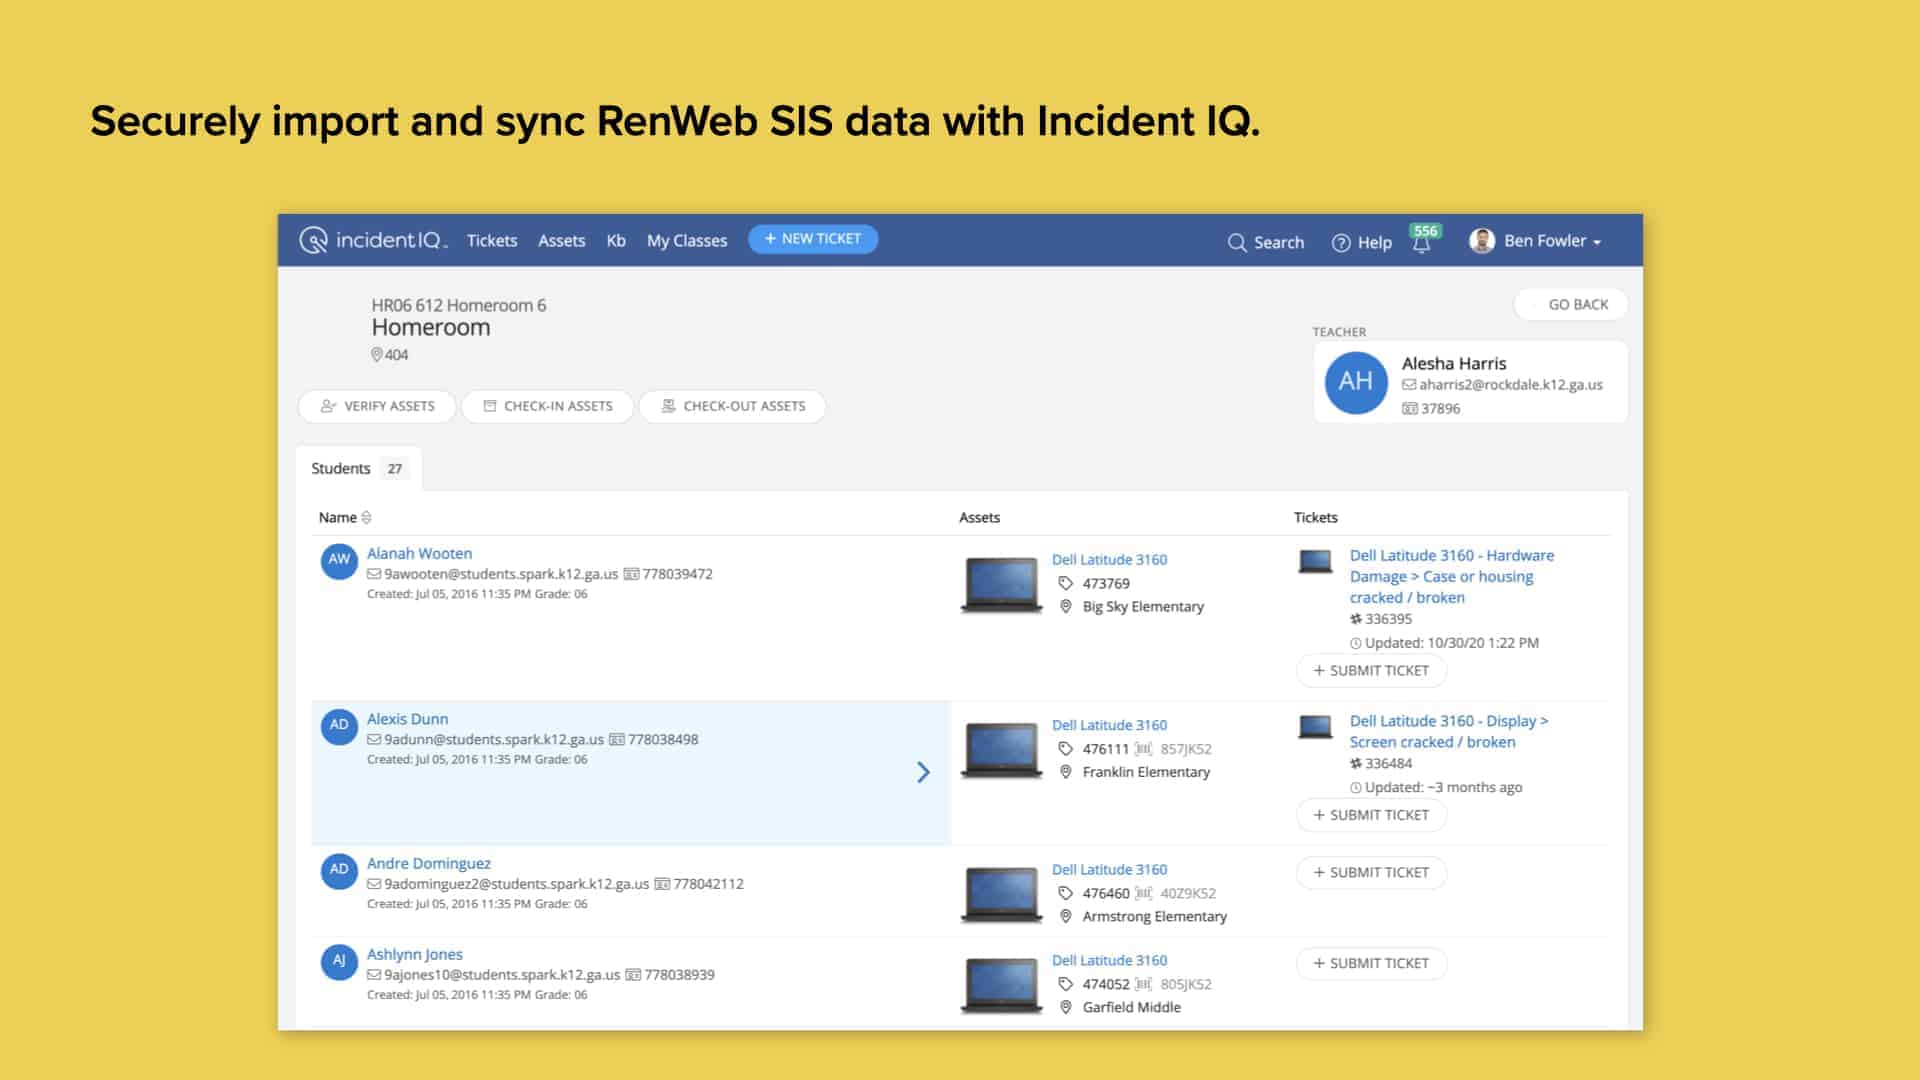Viewport: 1920px width, 1080px height.
Task: Click the email icon beside Alanah Wooten's address
Action: coord(375,574)
